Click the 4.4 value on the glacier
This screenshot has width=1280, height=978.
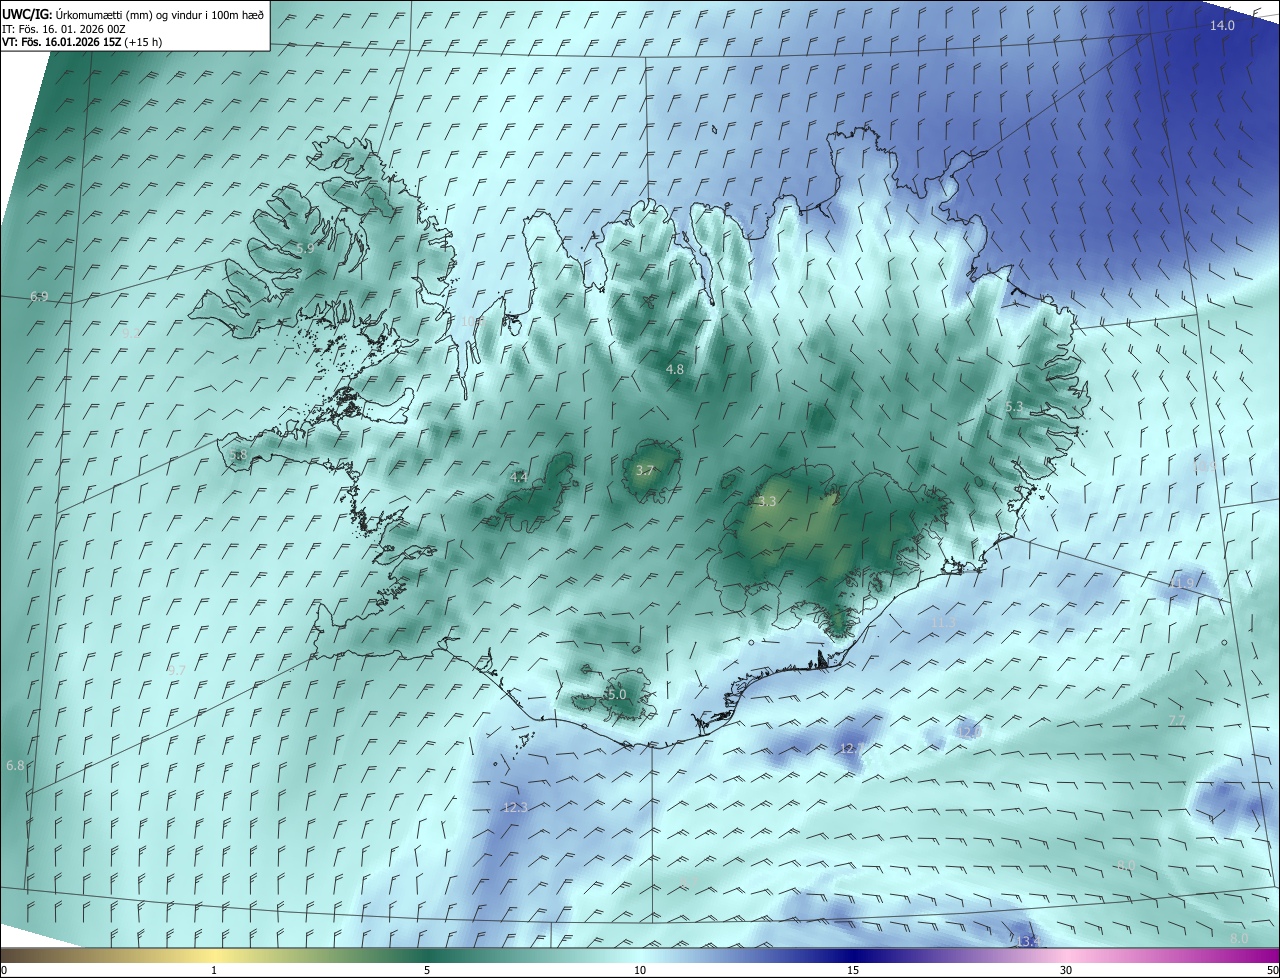(519, 478)
